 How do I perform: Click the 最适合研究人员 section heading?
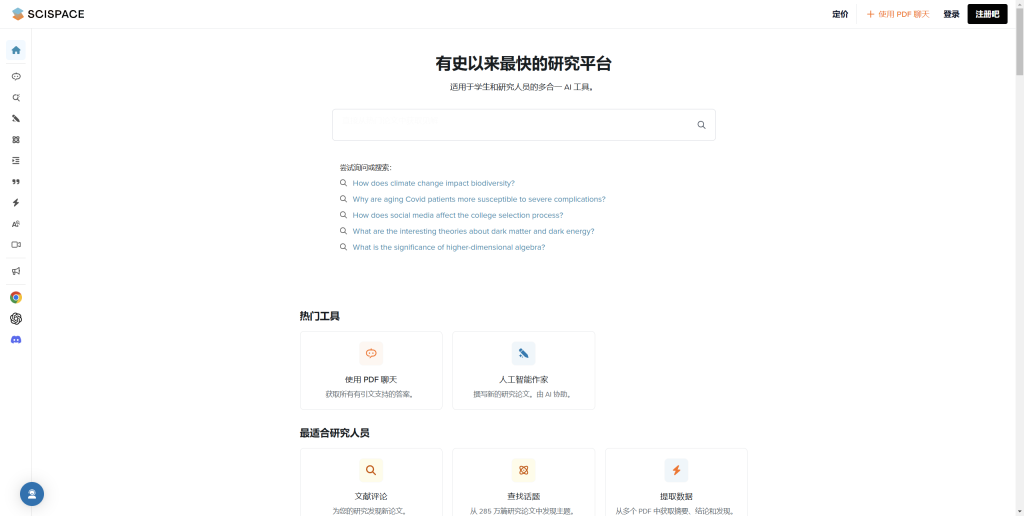point(334,433)
